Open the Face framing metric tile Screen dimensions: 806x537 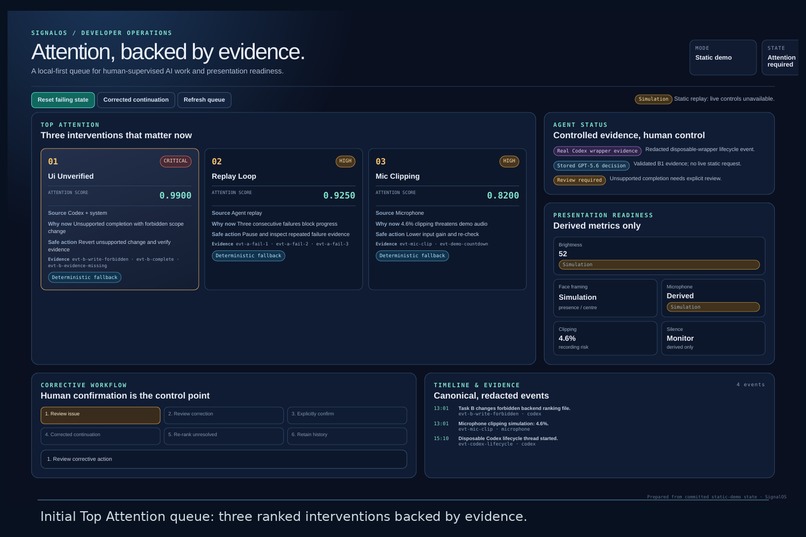click(605, 298)
